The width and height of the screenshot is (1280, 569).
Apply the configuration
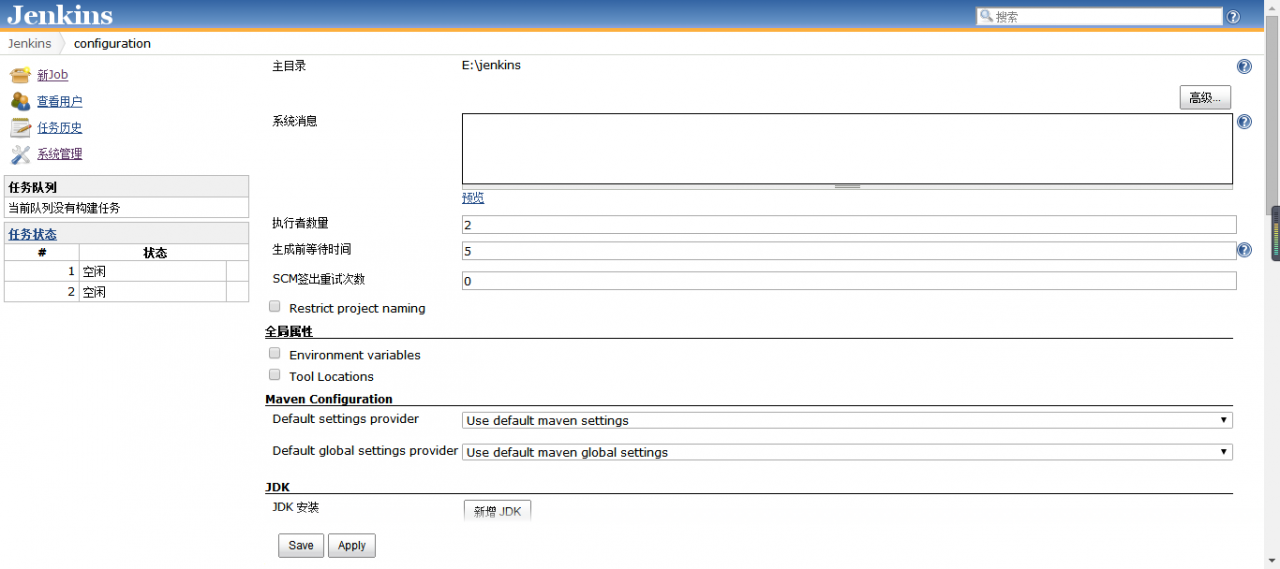click(352, 545)
